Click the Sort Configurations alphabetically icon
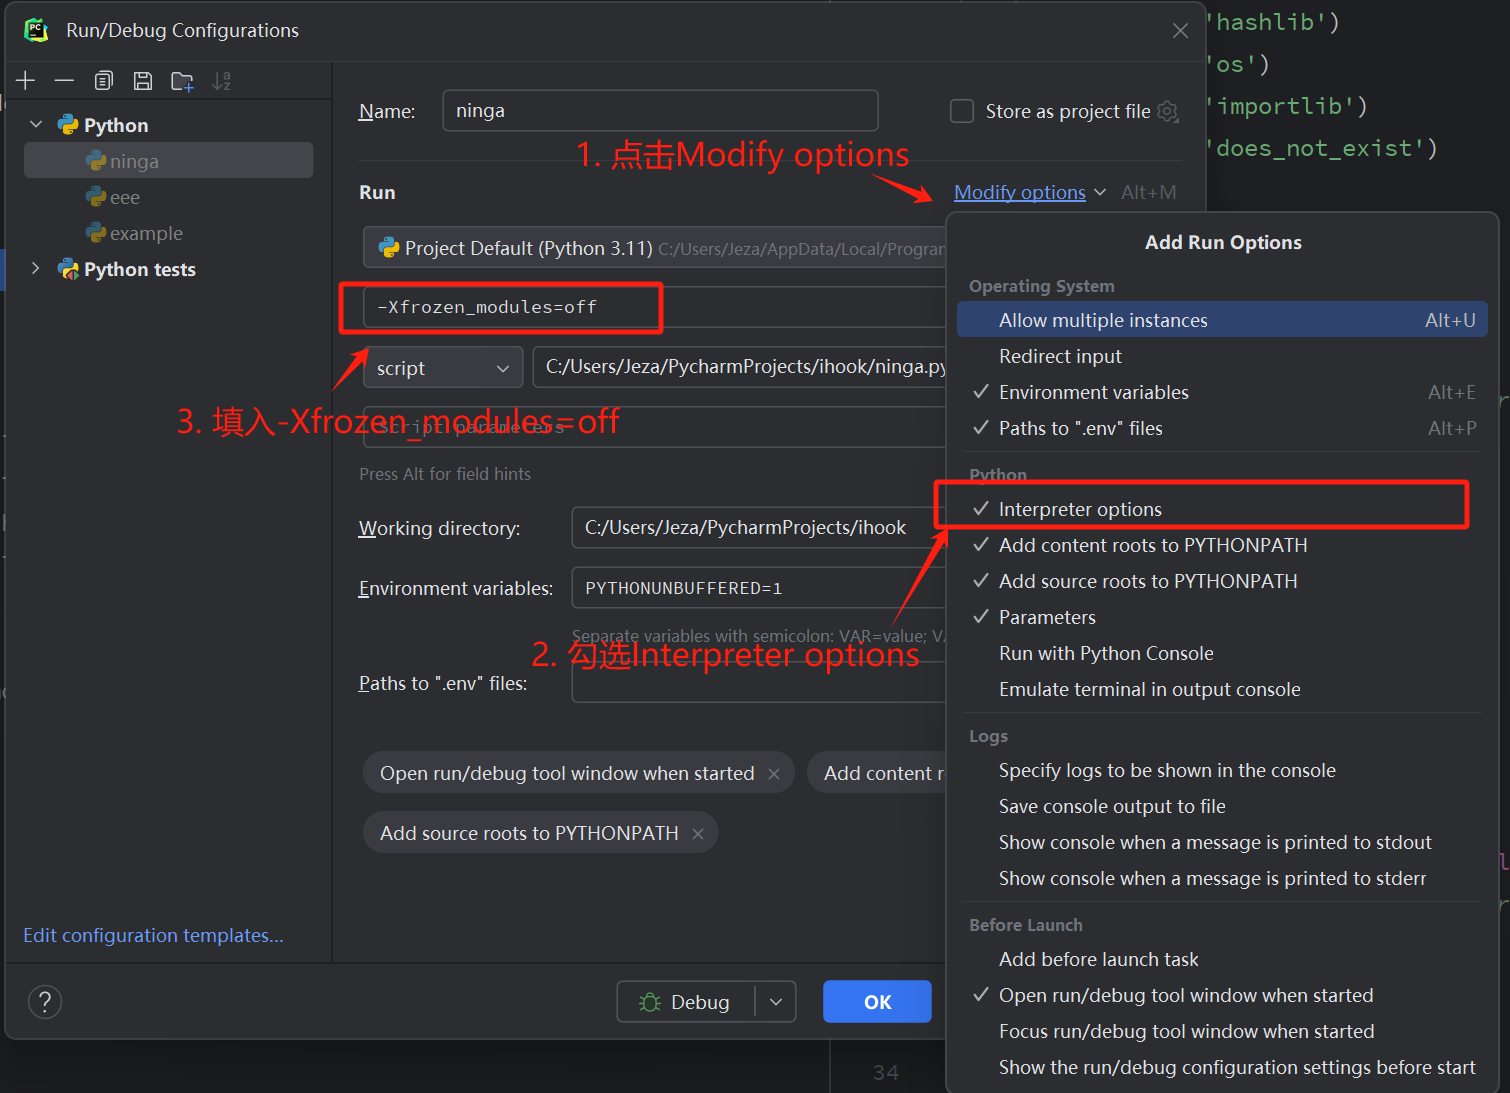 (x=221, y=81)
